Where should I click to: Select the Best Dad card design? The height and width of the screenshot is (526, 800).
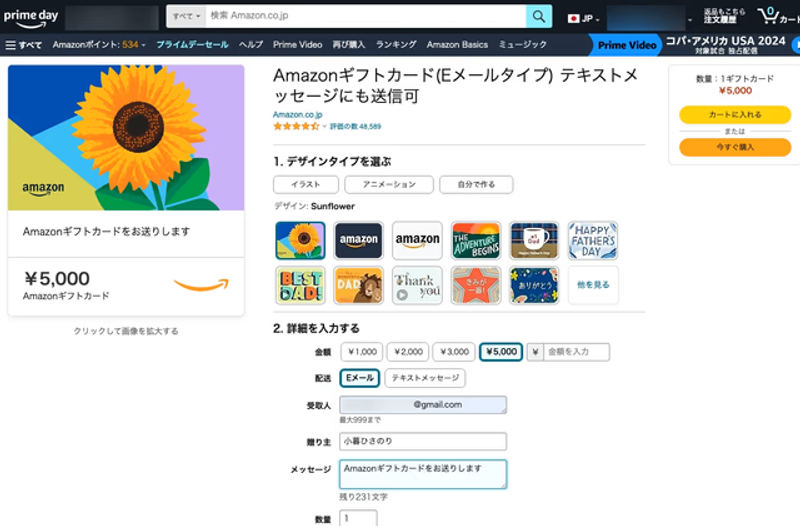300,285
